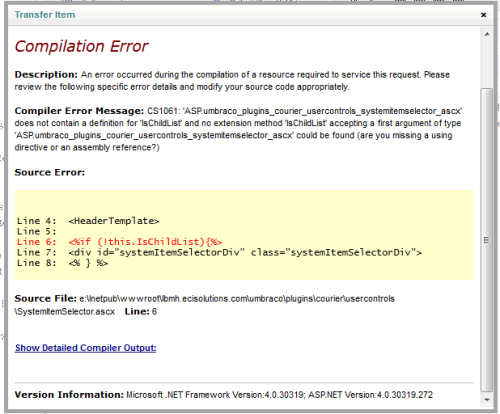Image resolution: width=500 pixels, height=414 pixels.
Task: Click the vertical scrollbar thumb
Action: 487,239
